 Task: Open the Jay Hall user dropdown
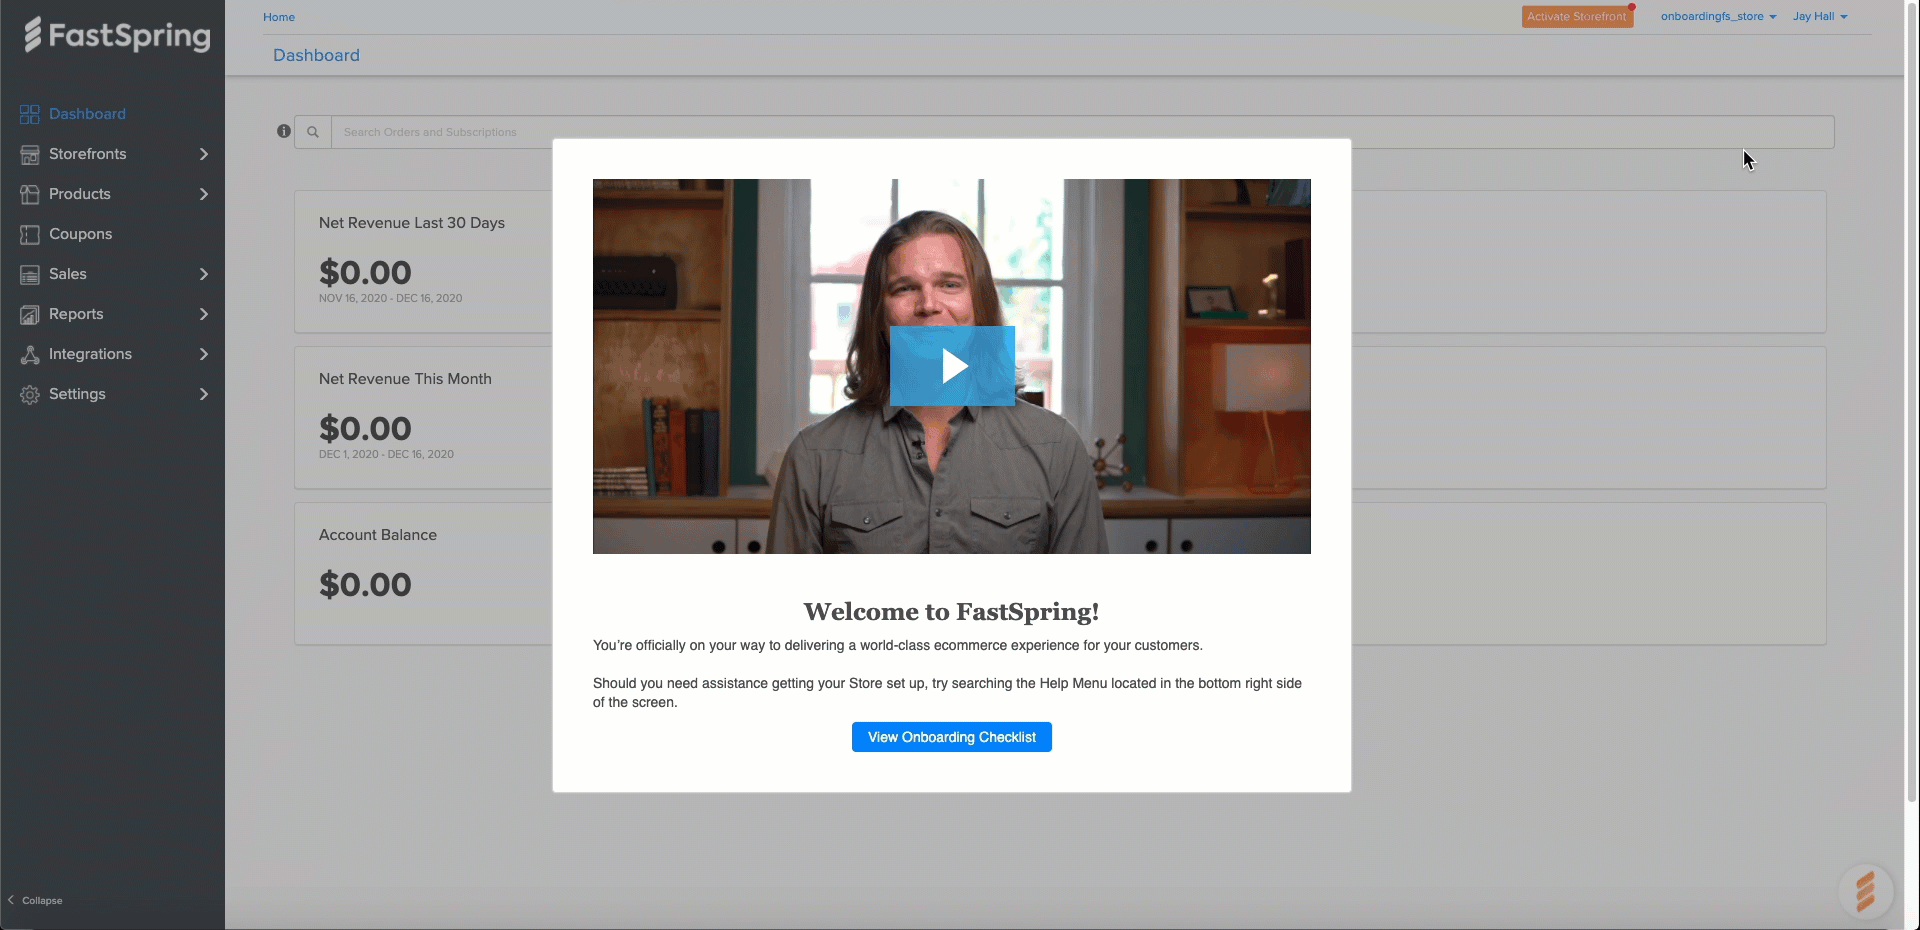[1820, 16]
